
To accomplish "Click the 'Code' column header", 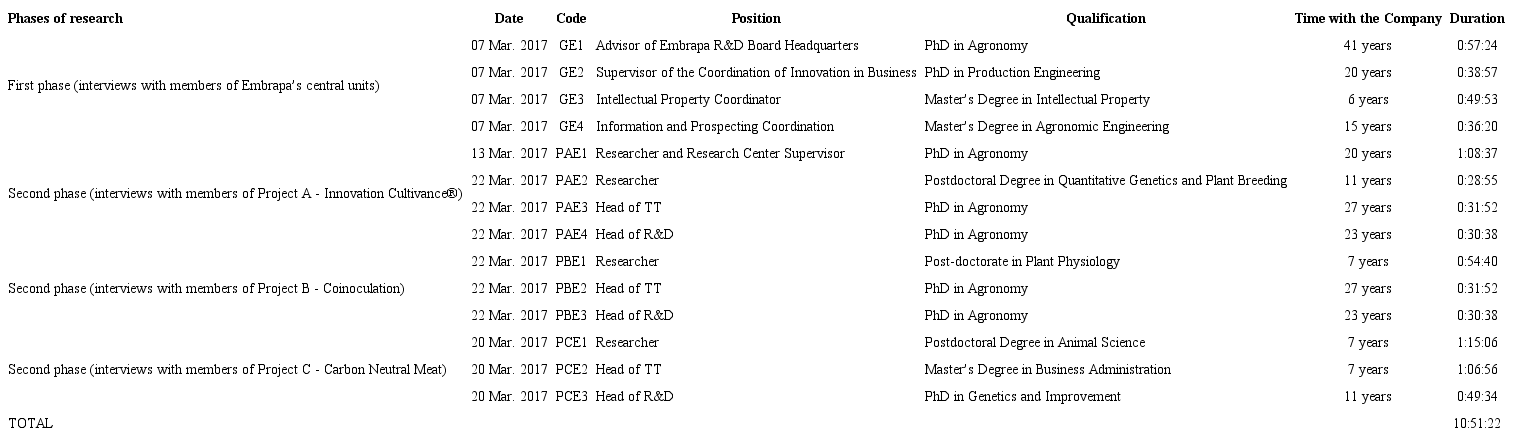I will 571,18.
